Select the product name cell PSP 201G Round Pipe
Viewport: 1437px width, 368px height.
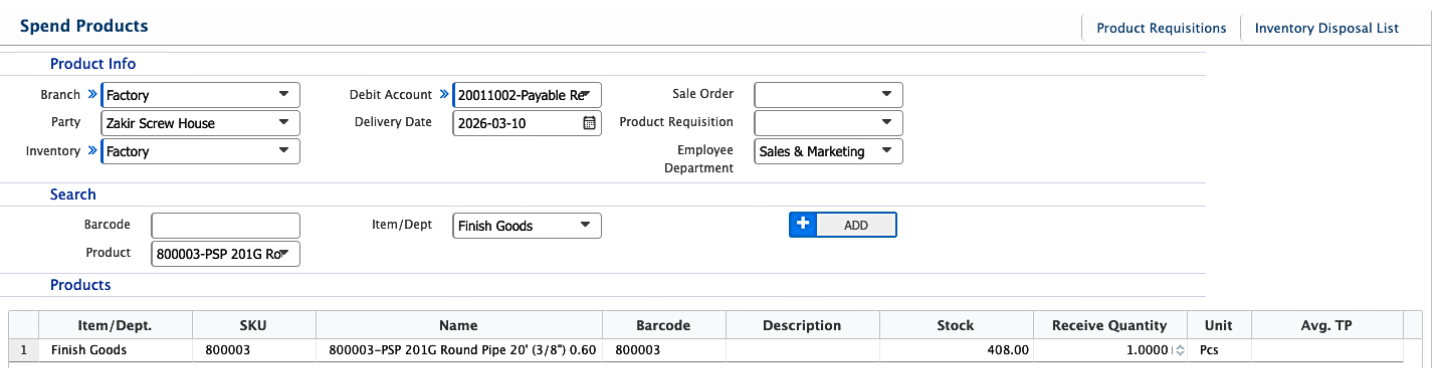click(459, 351)
